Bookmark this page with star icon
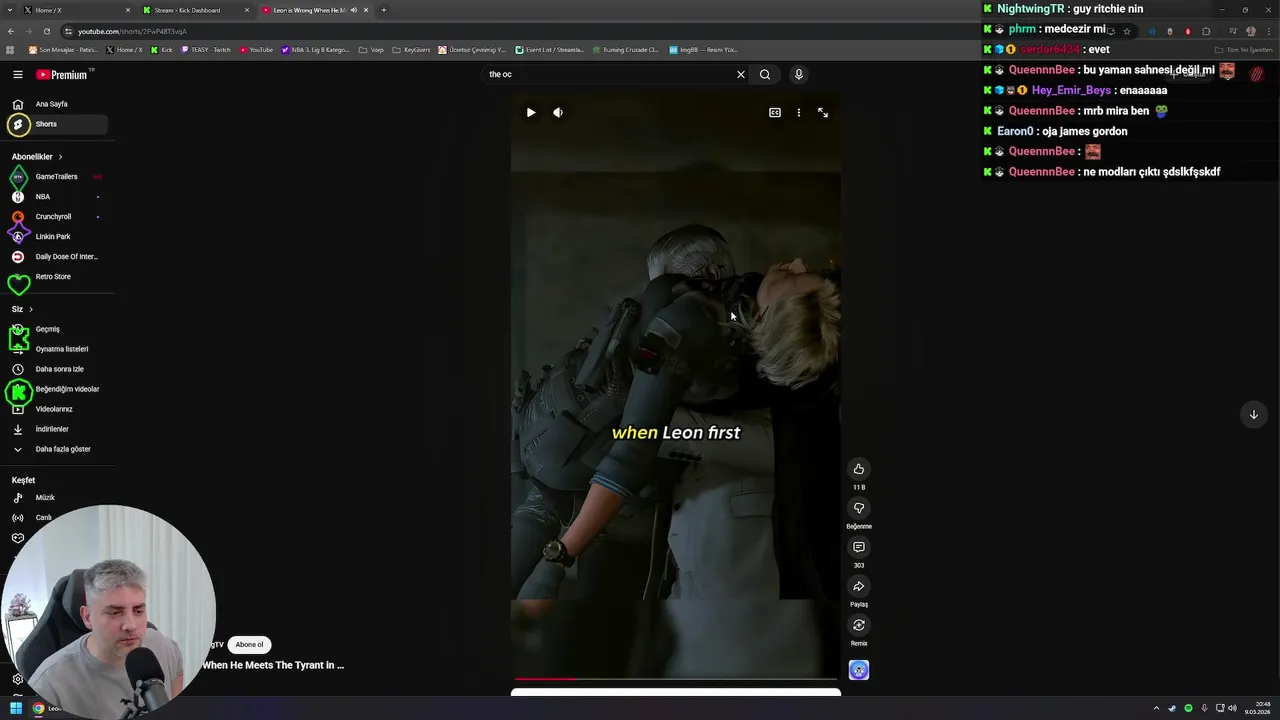 [1127, 31]
